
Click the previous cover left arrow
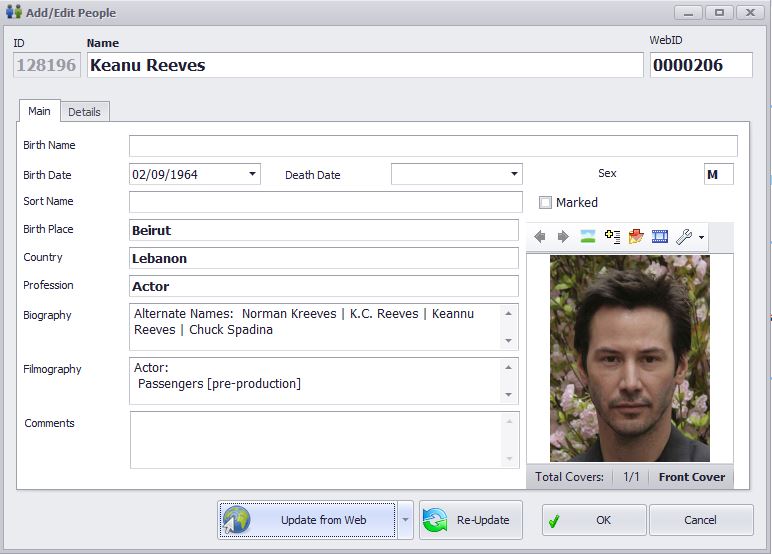(540, 237)
